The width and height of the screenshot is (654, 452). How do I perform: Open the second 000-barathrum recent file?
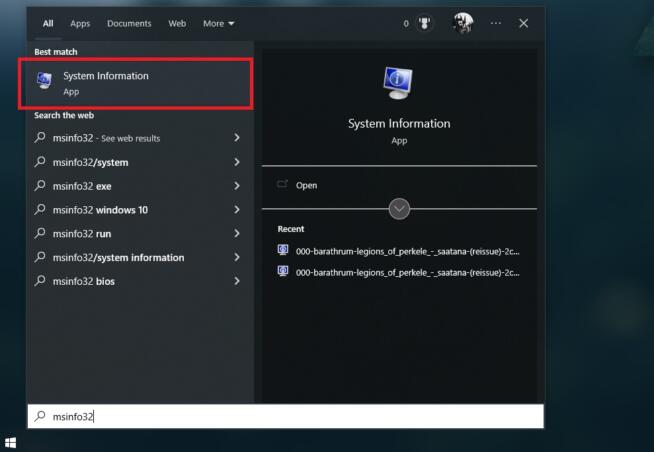click(x=400, y=272)
